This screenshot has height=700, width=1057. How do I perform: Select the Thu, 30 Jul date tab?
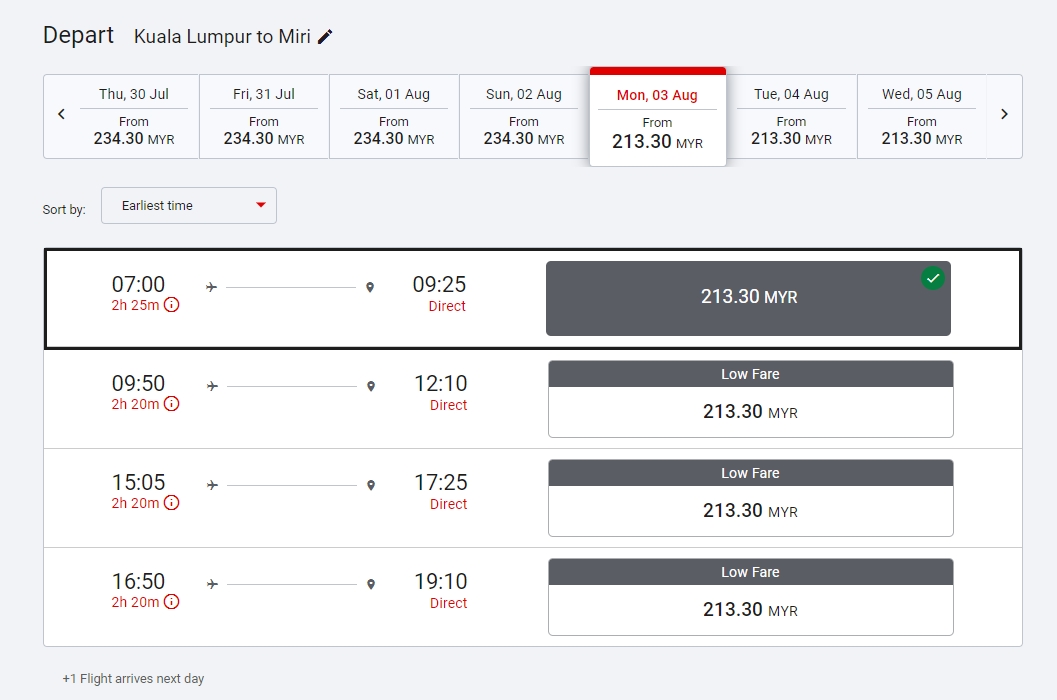134,116
